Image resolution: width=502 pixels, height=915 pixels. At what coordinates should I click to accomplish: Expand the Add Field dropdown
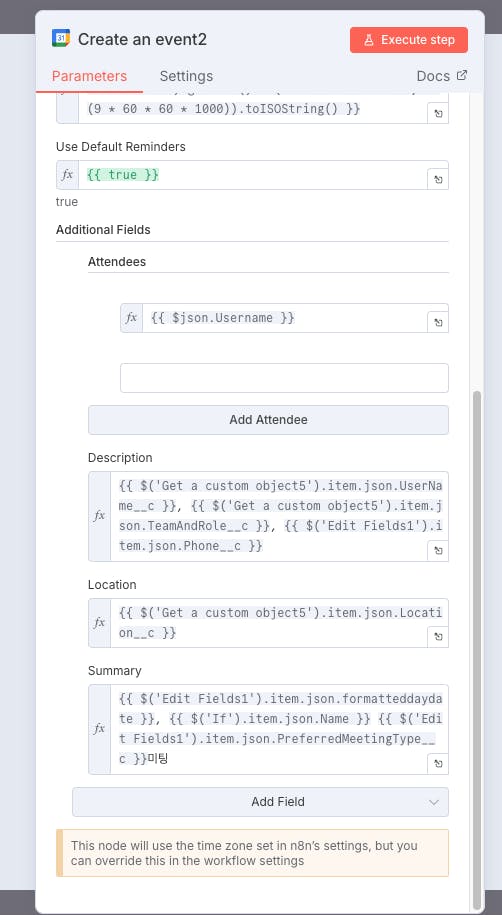pyautogui.click(x=260, y=802)
